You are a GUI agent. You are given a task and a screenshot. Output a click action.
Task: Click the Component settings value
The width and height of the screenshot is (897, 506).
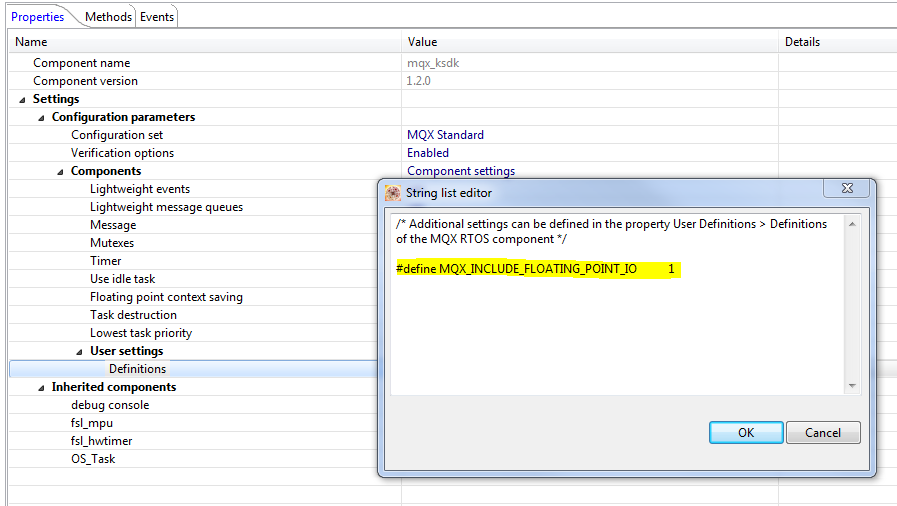tap(461, 171)
